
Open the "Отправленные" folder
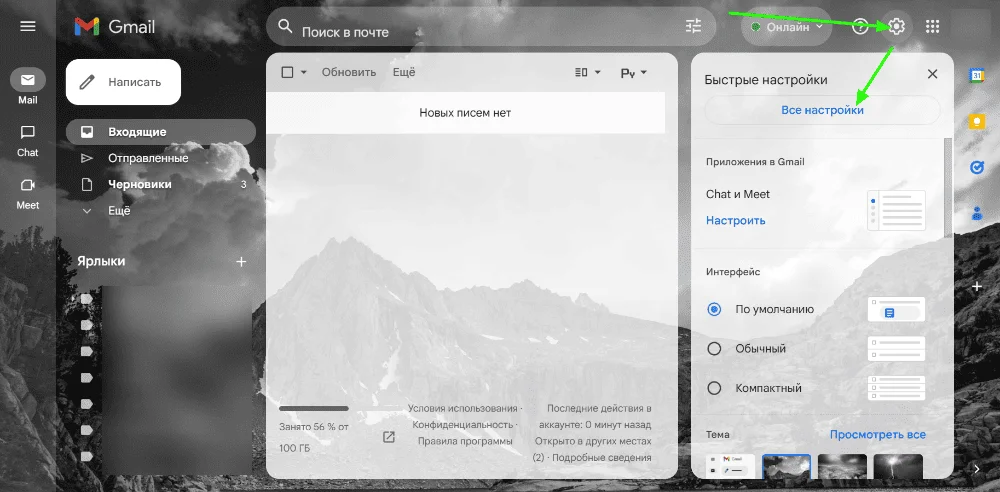pos(148,158)
